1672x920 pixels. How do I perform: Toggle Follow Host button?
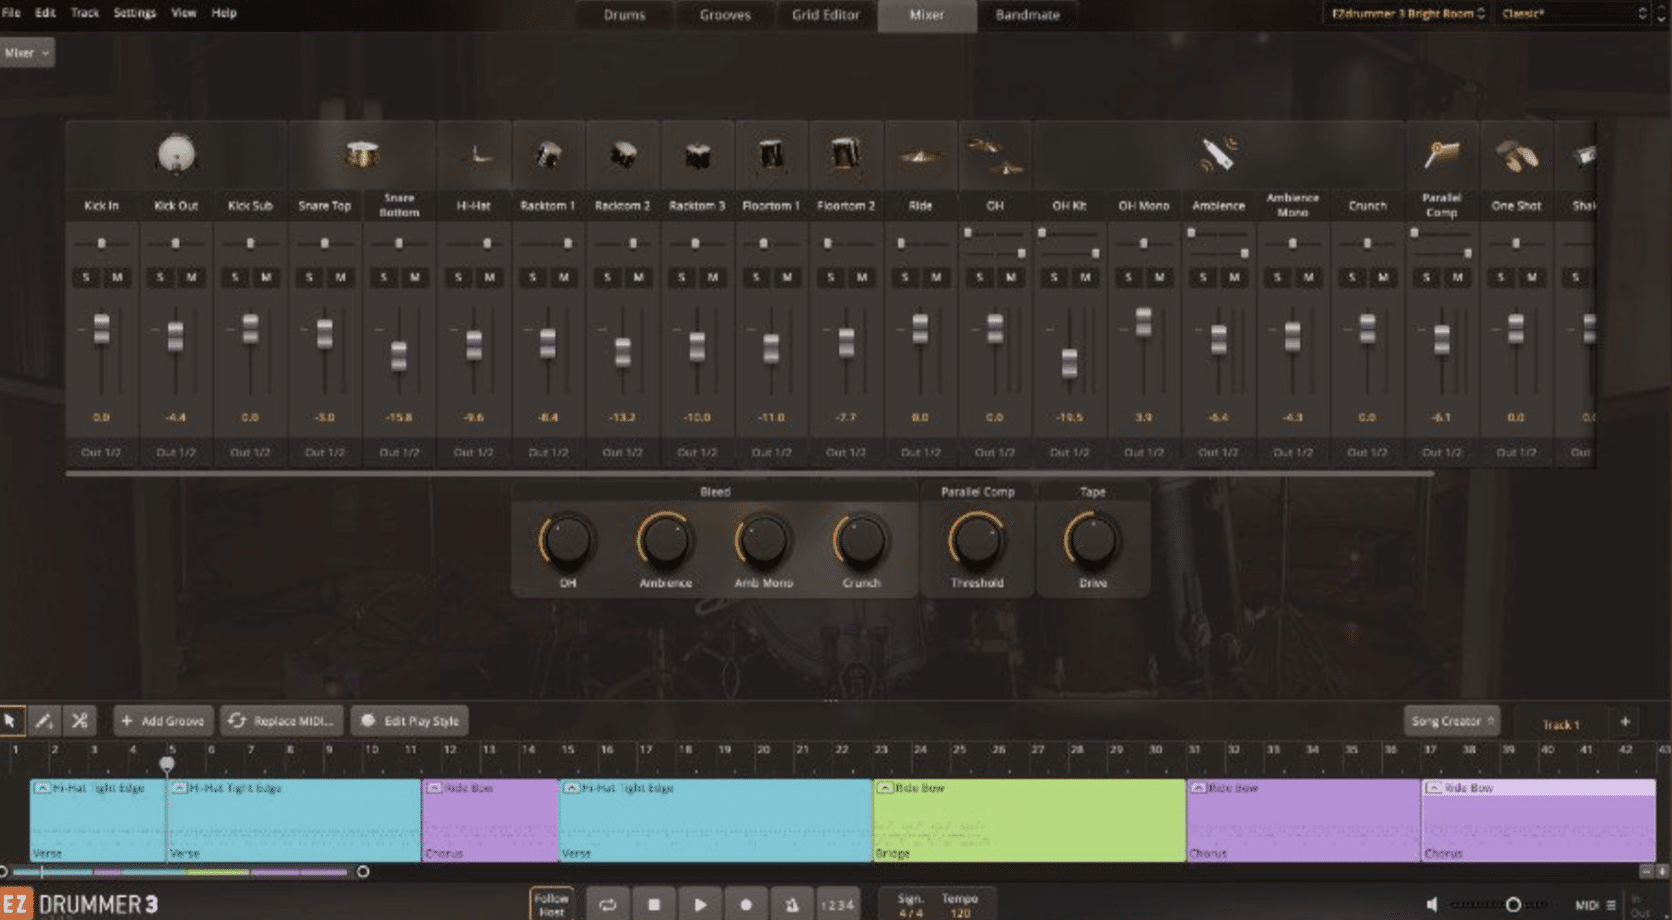[x=551, y=905]
